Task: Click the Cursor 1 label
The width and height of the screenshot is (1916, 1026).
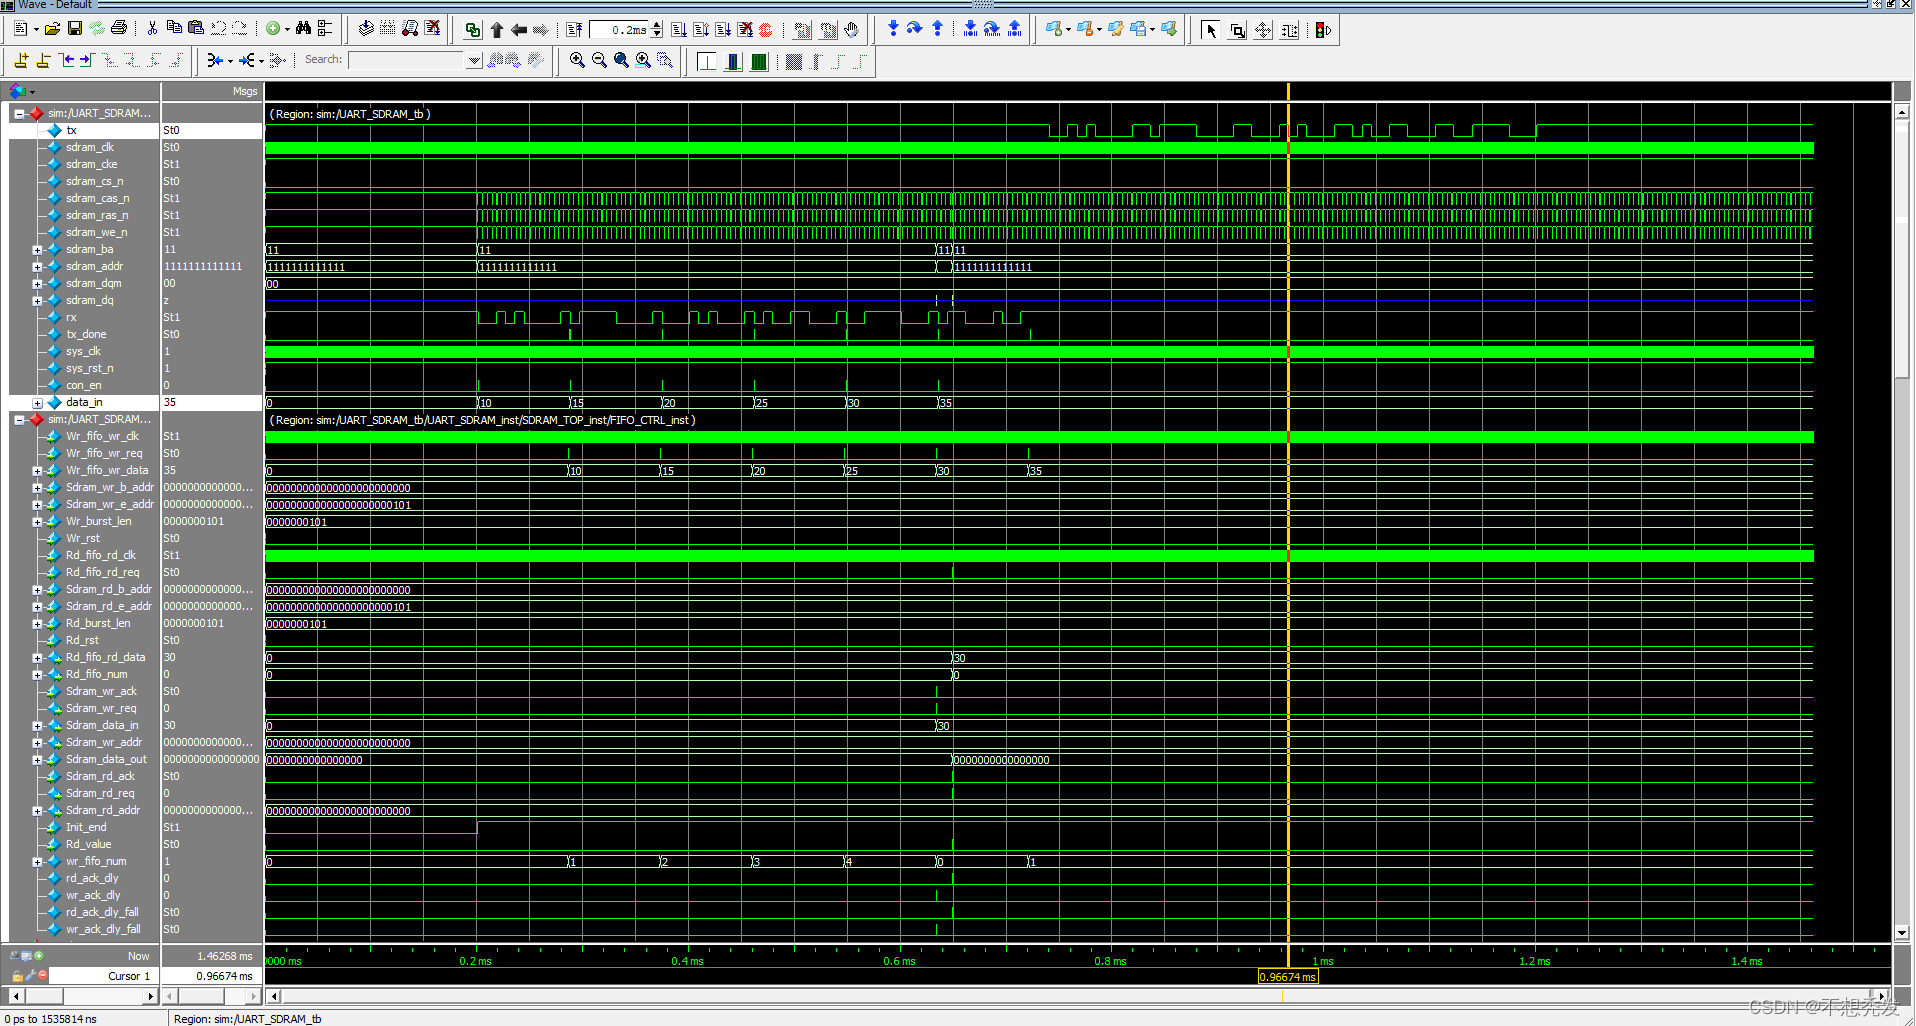Action: pos(129,976)
